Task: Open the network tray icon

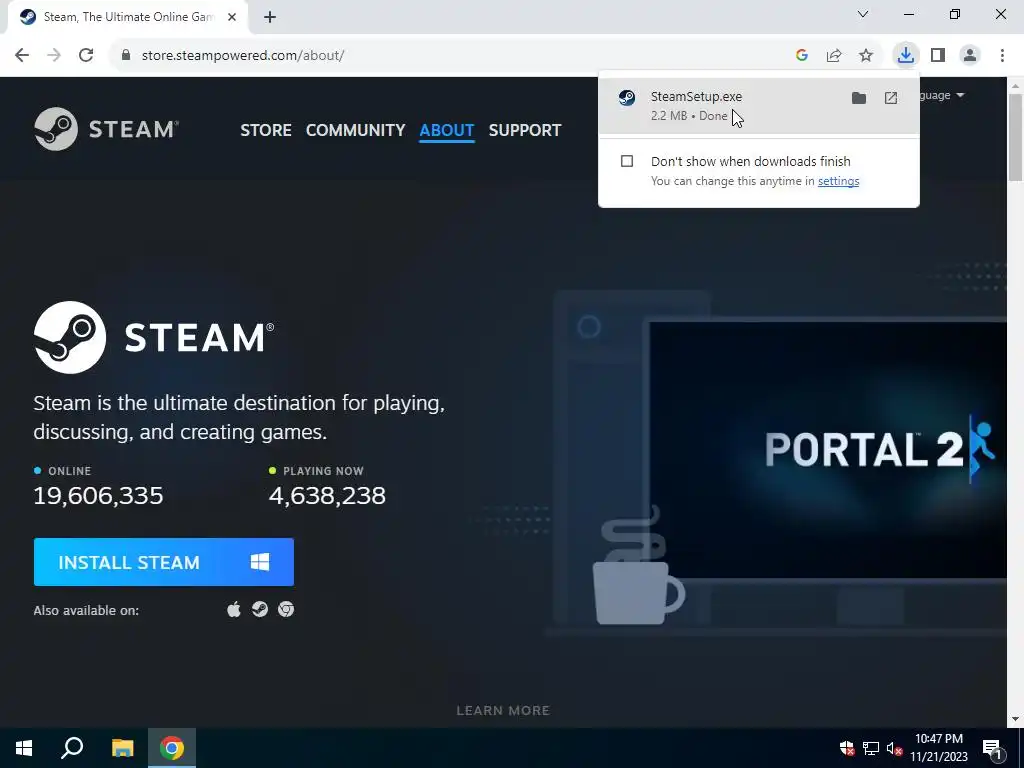Action: click(871, 748)
